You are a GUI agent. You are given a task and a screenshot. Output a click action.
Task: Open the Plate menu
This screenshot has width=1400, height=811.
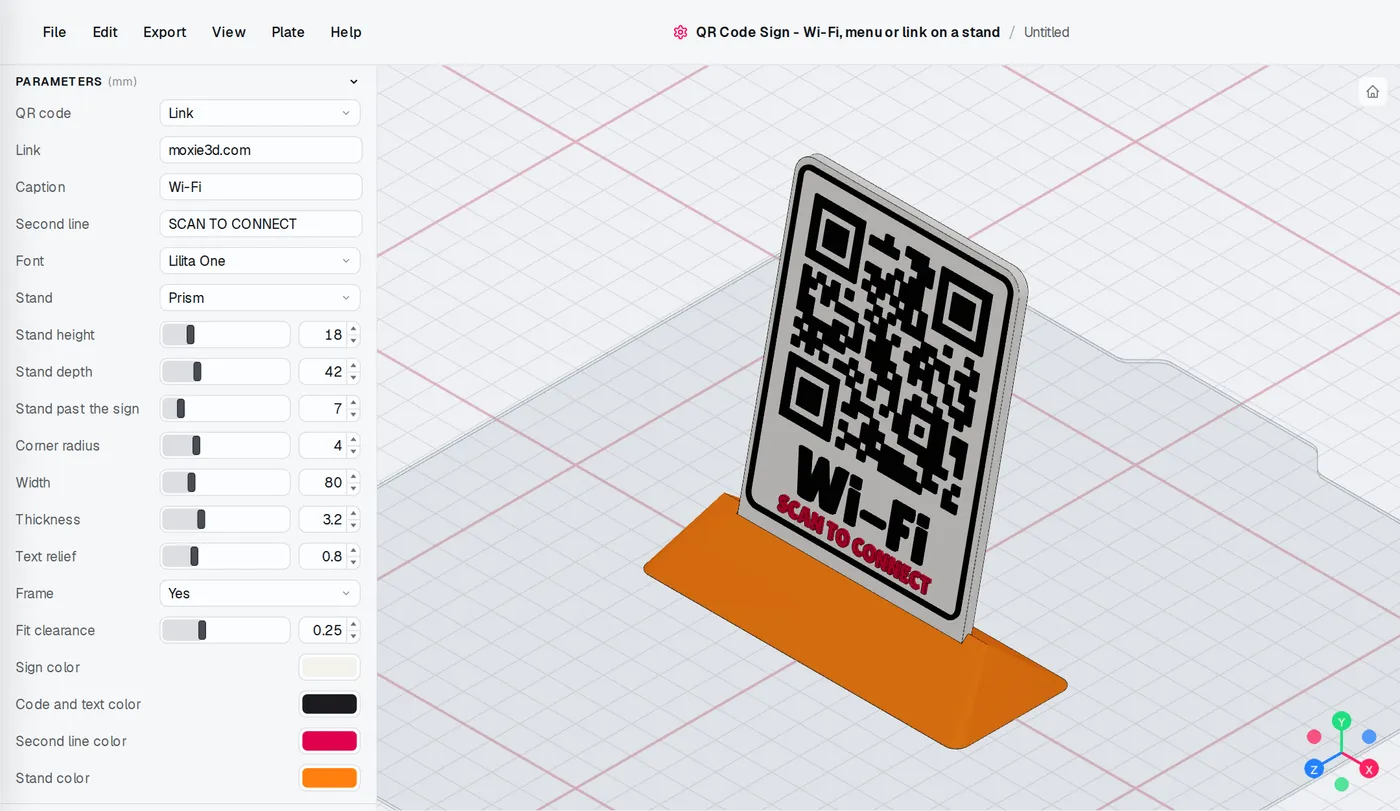pyautogui.click(x=288, y=32)
